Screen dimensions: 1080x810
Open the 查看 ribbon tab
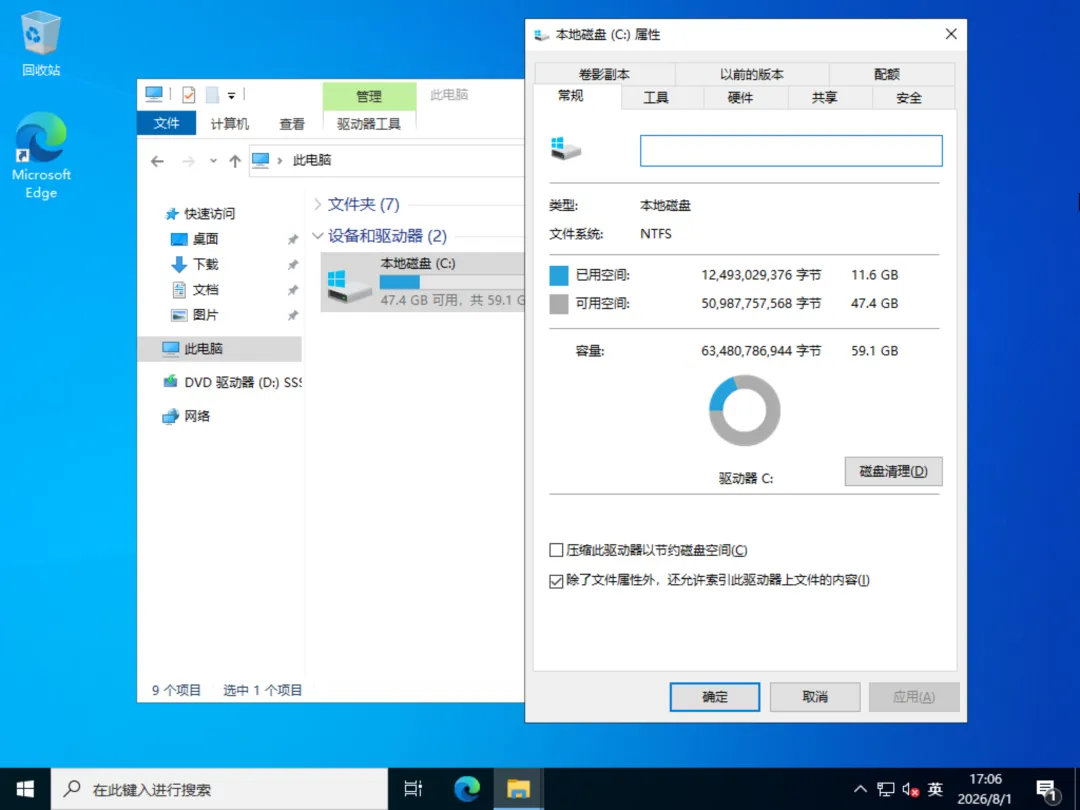click(292, 124)
